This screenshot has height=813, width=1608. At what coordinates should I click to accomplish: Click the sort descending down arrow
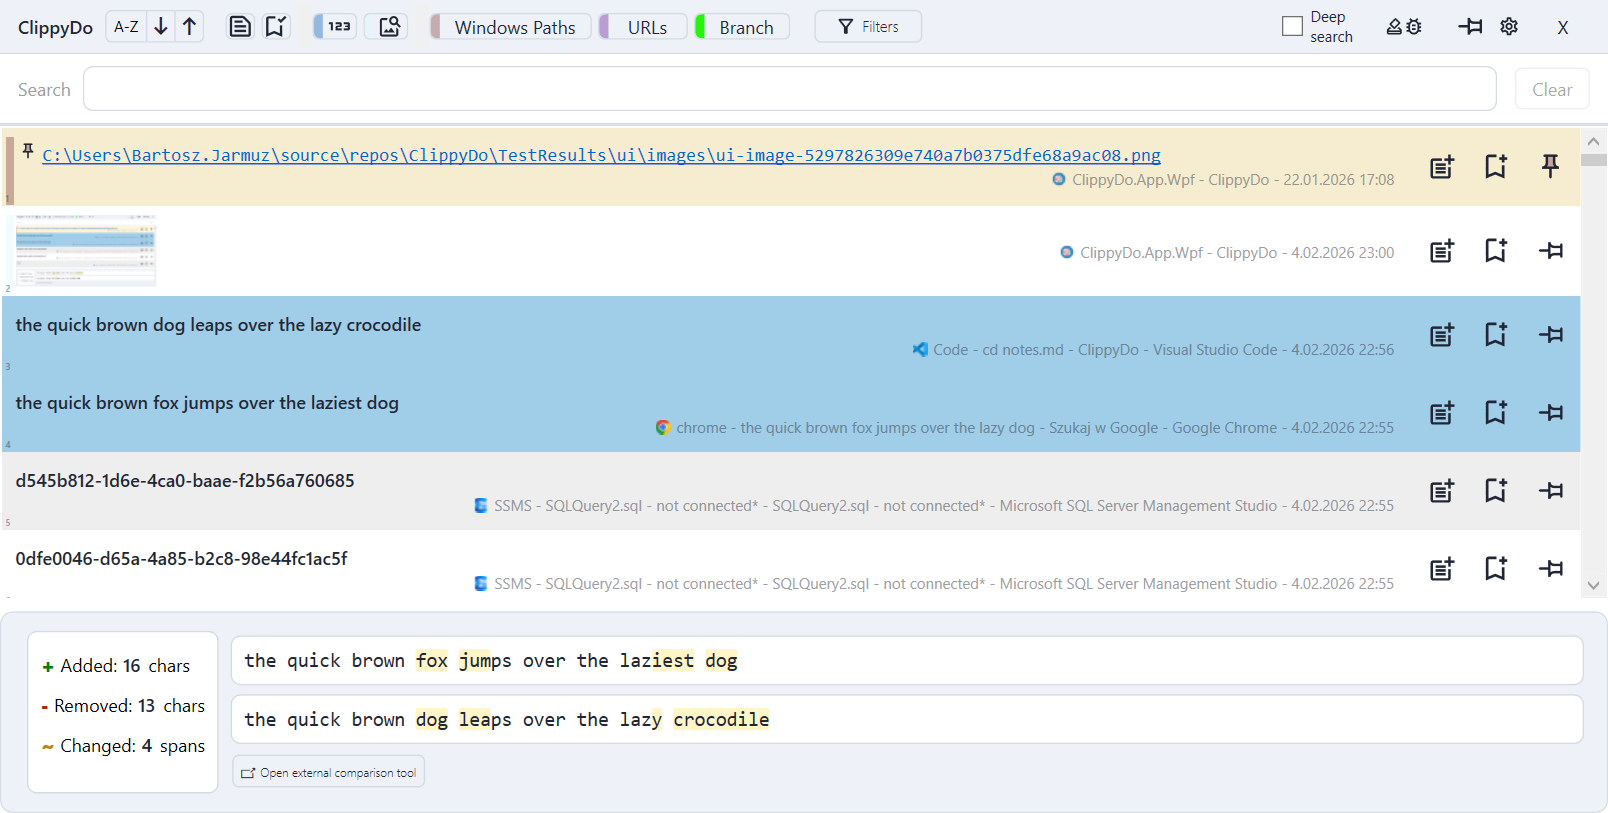point(160,27)
